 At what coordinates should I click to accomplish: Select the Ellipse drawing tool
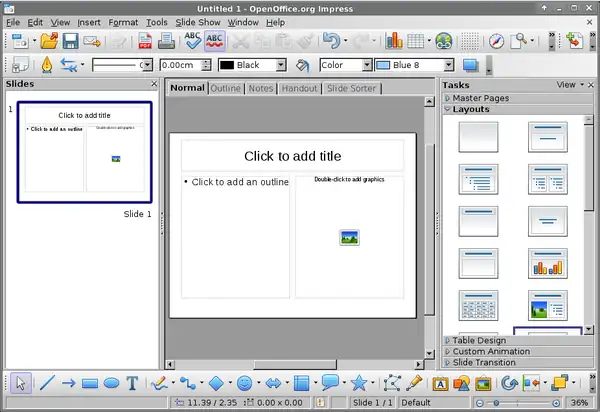(111, 383)
